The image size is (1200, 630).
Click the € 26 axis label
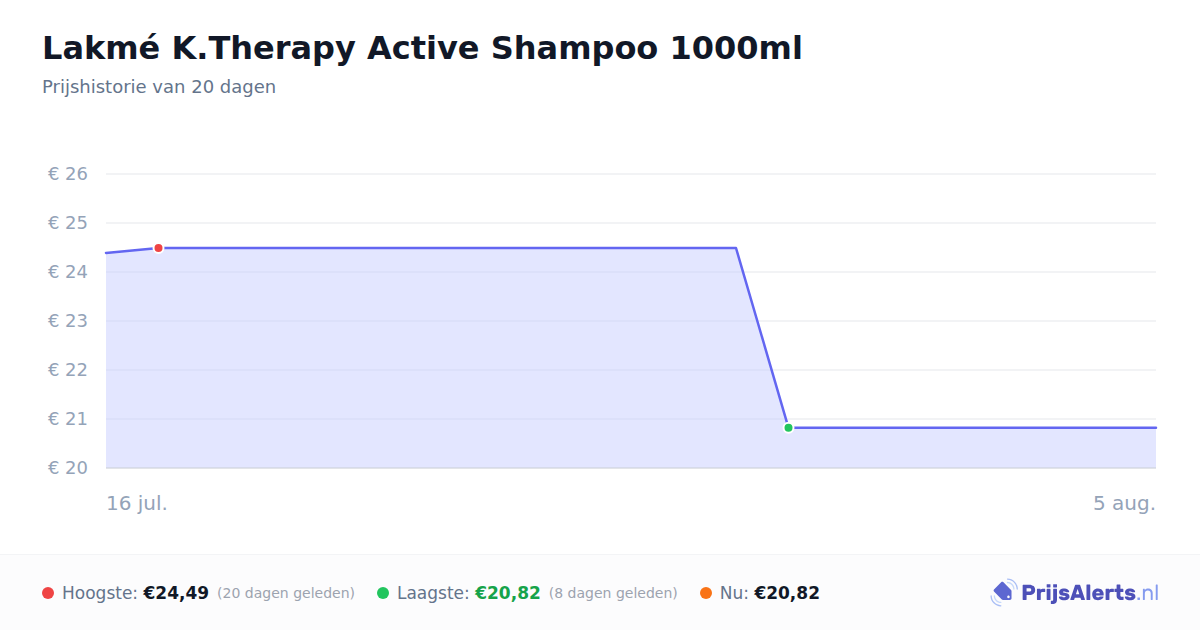(x=68, y=174)
